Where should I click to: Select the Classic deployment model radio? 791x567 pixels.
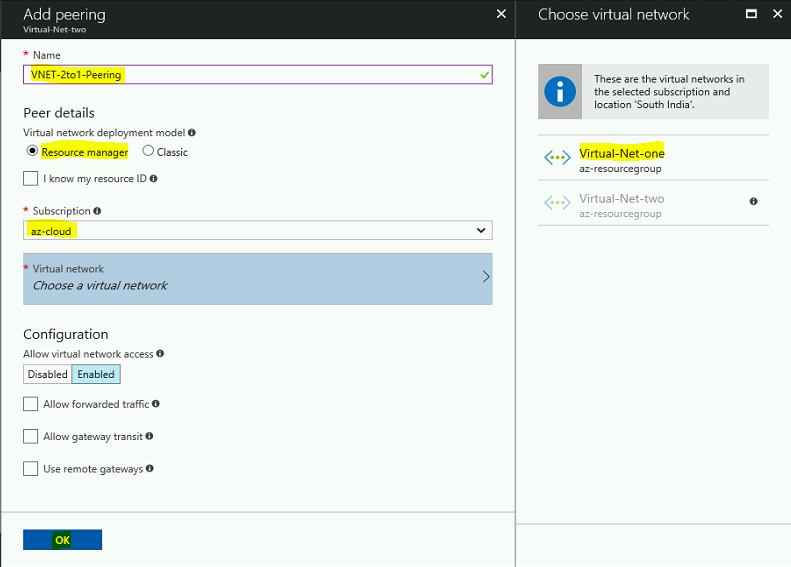point(148,150)
